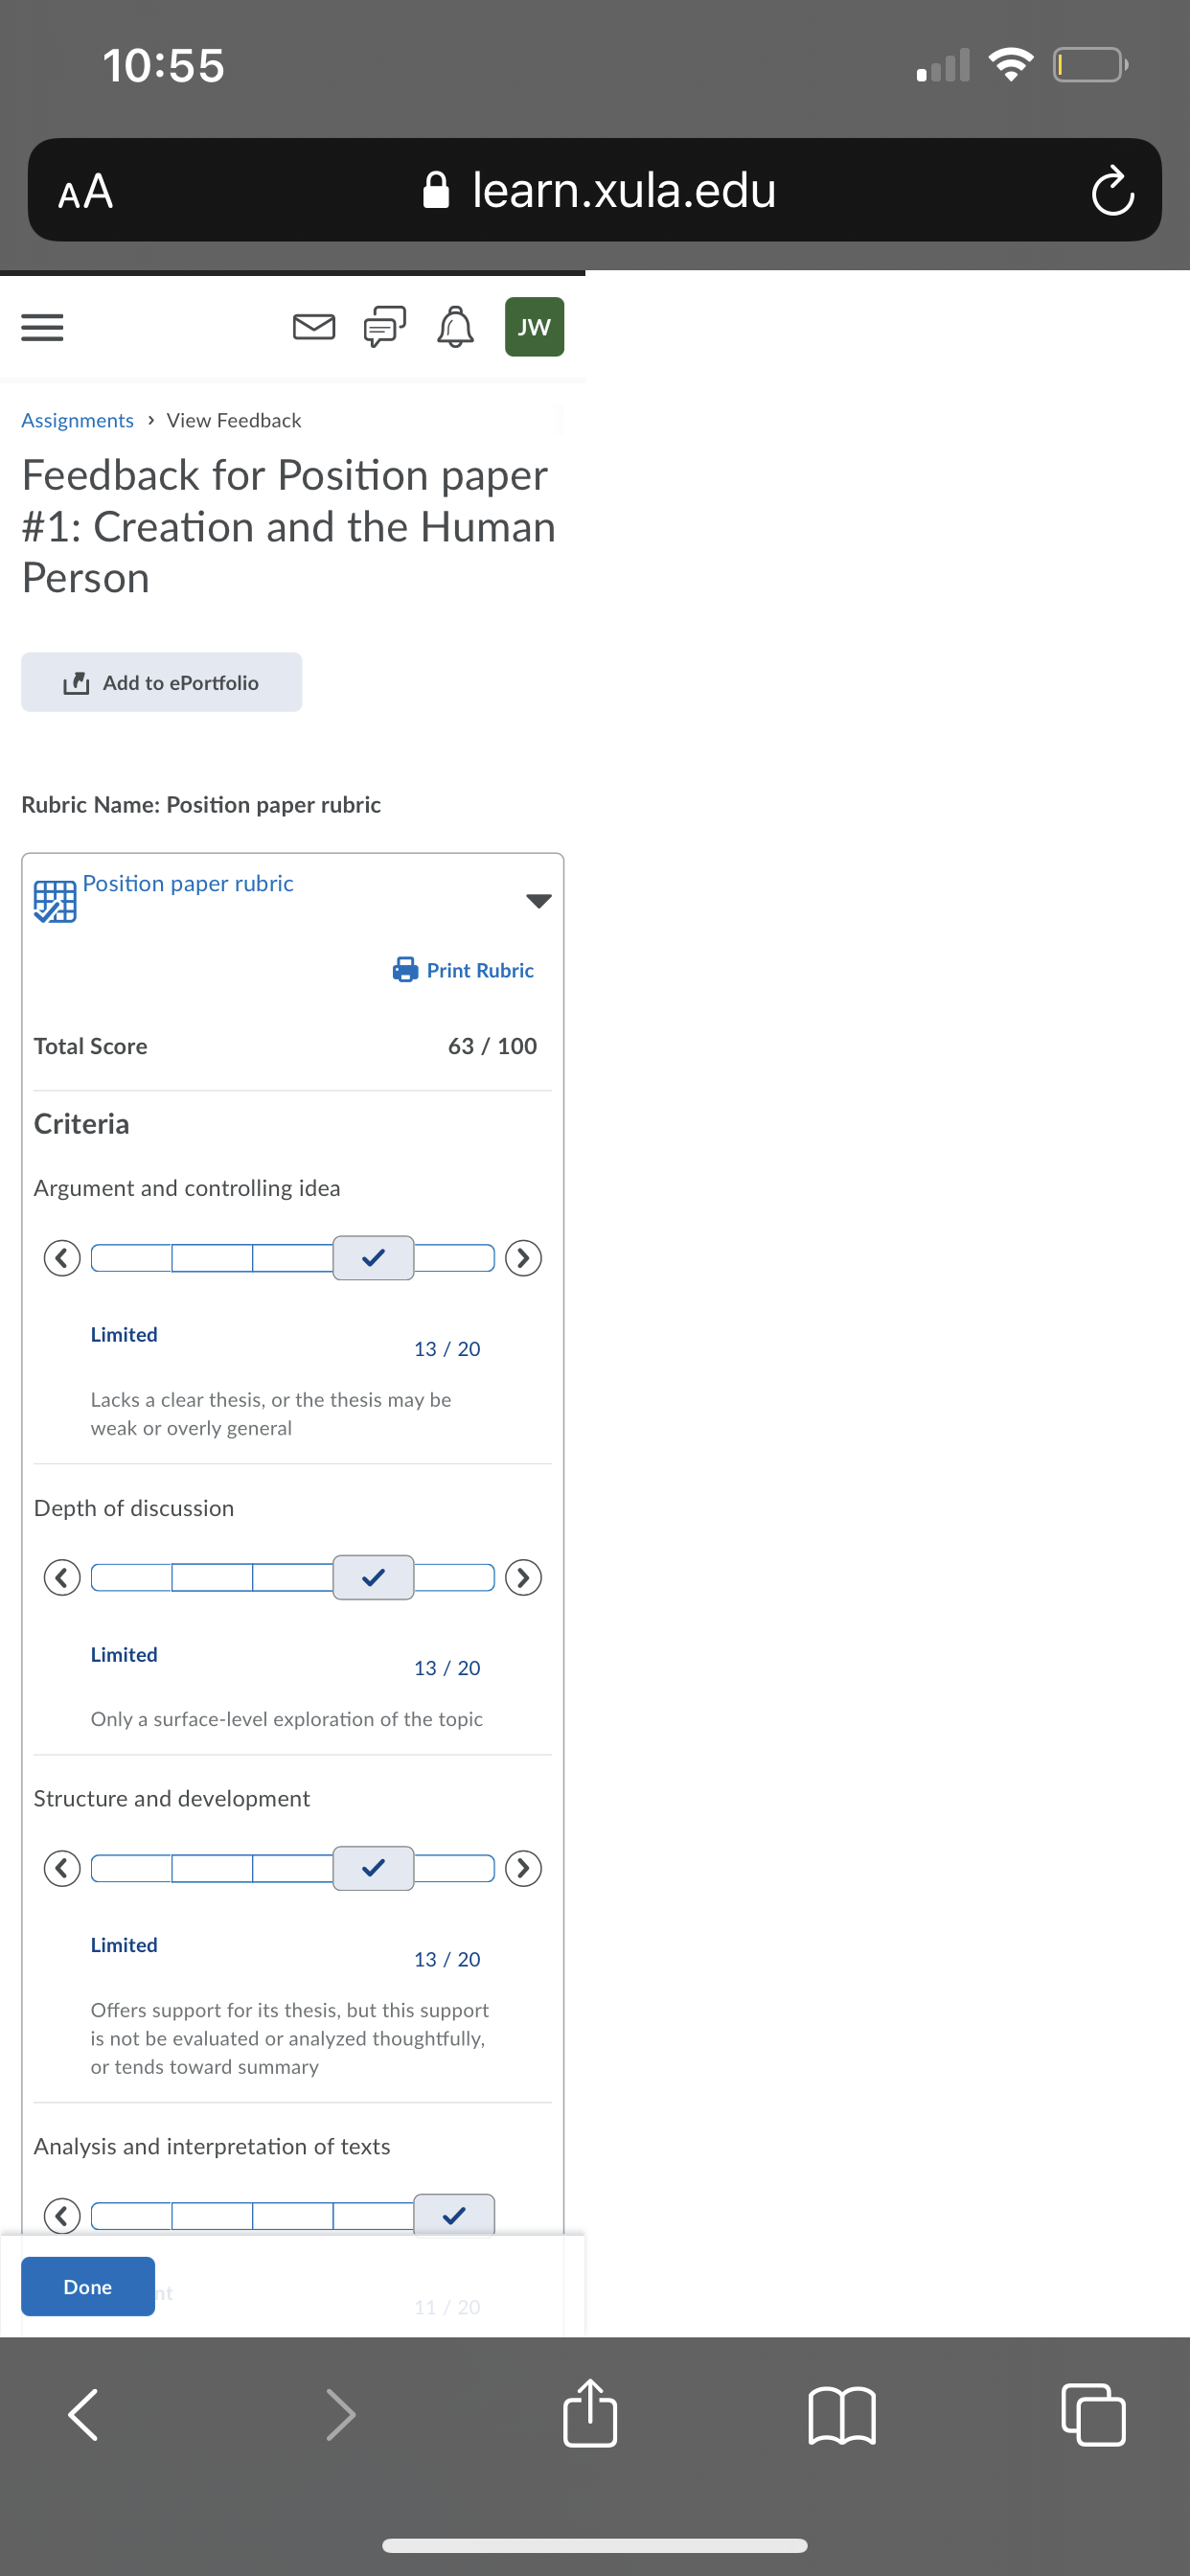Select checked level for Structure and development

click(373, 1868)
